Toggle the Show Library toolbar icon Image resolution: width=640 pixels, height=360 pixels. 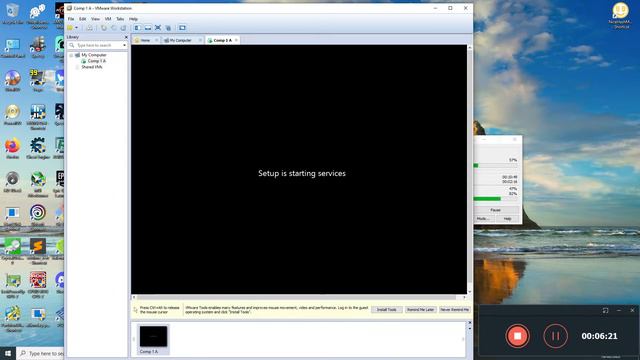tap(138, 28)
